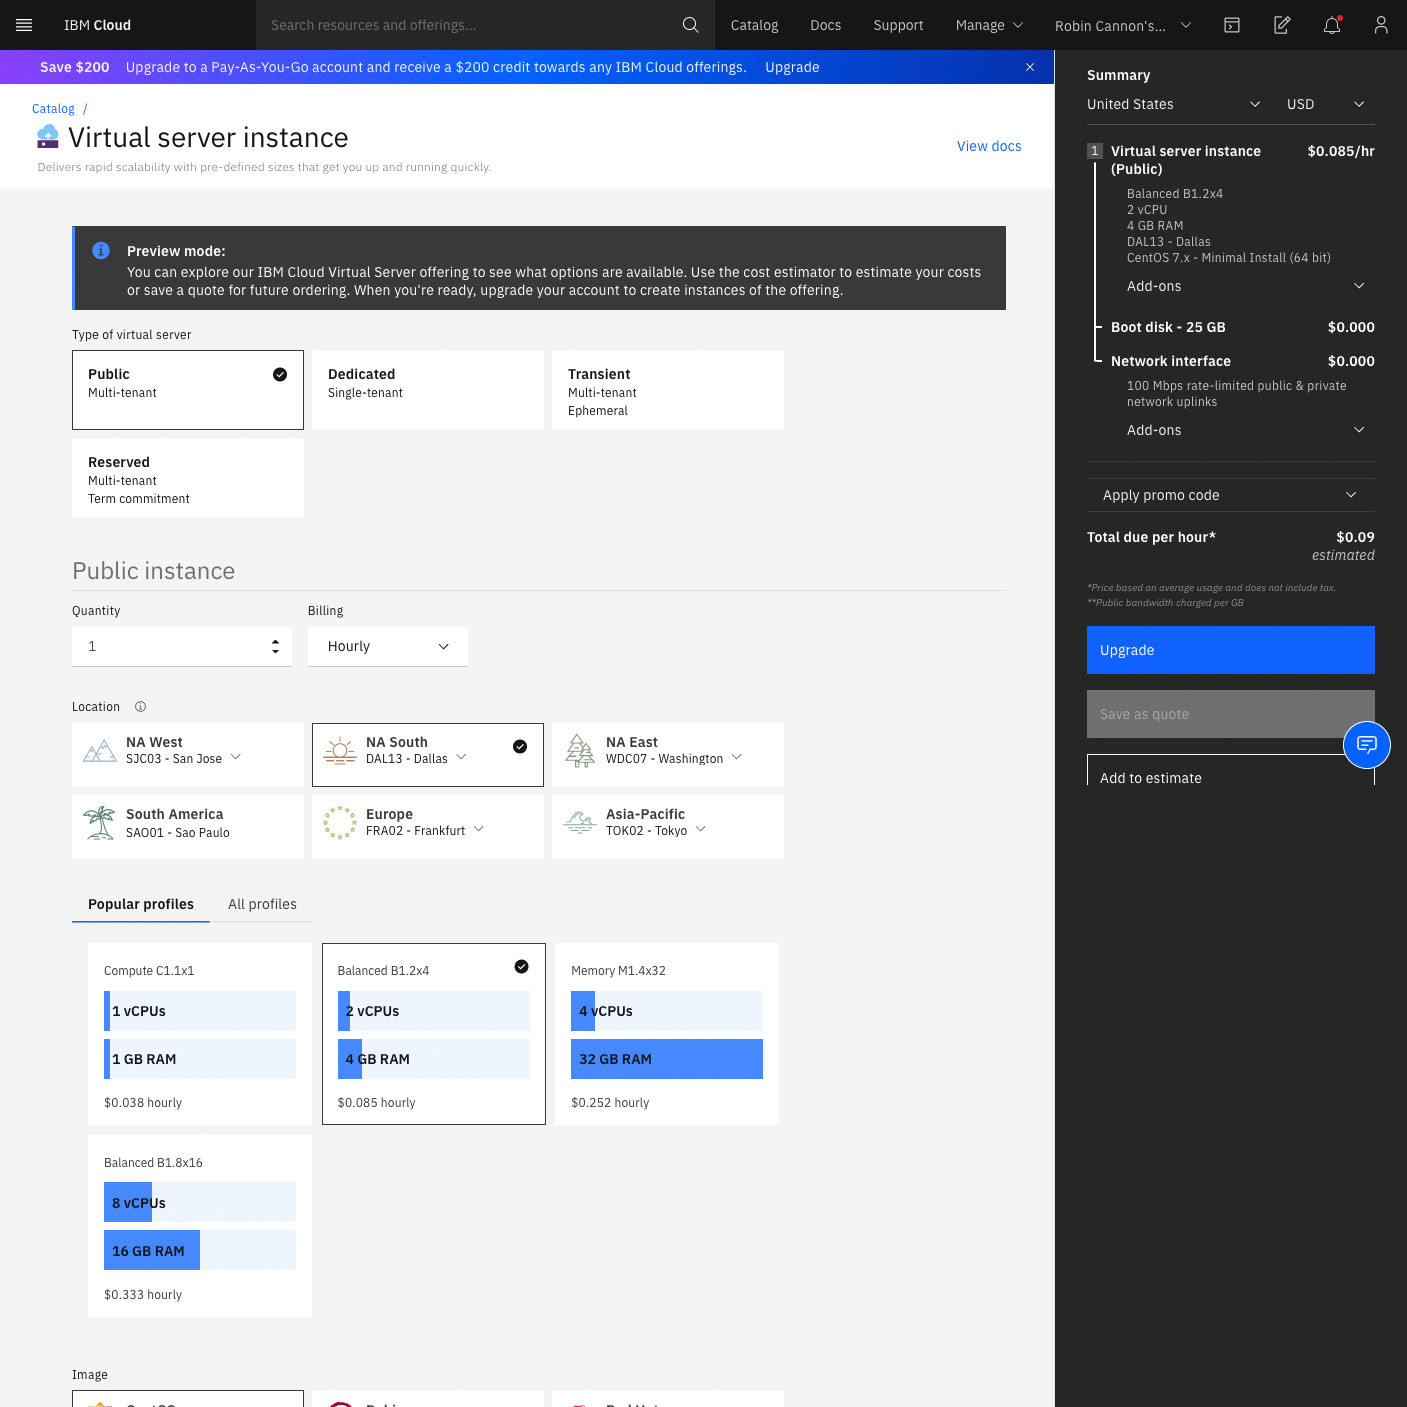
Task: Click the NA East trees icon
Action: [x=580, y=751]
